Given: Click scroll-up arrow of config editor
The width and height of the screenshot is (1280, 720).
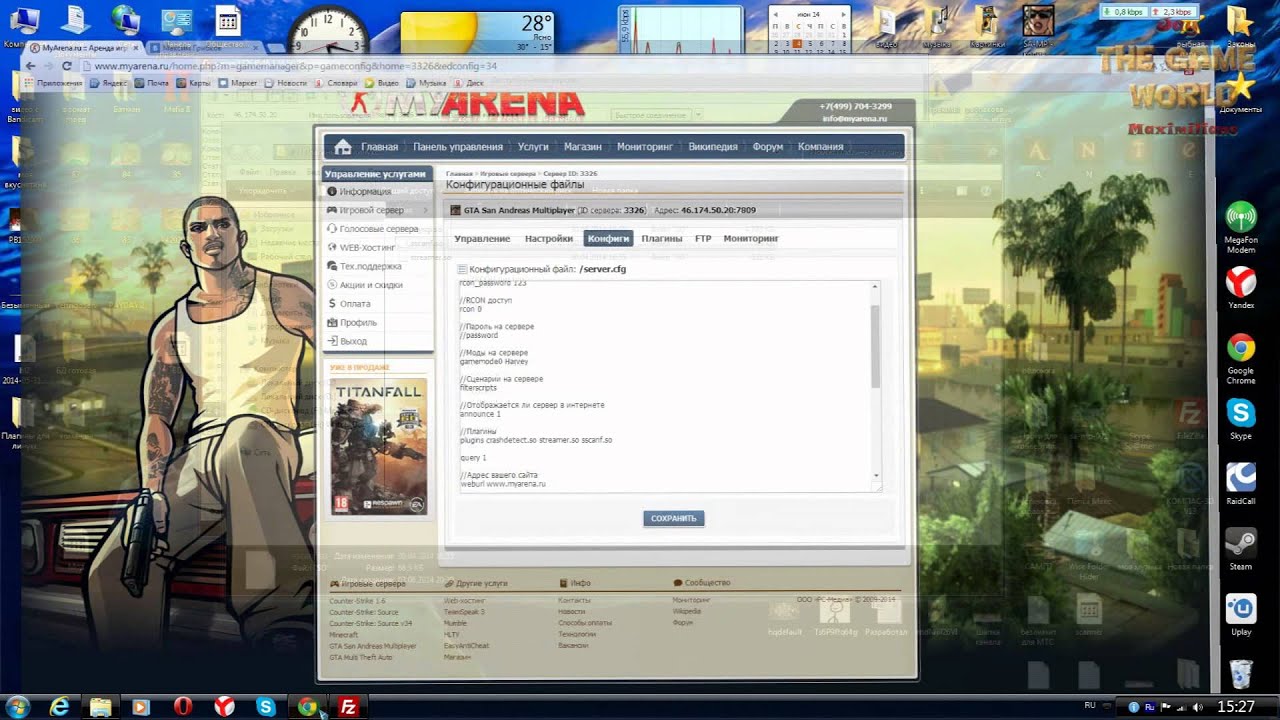Looking at the screenshot, I should click(x=876, y=286).
